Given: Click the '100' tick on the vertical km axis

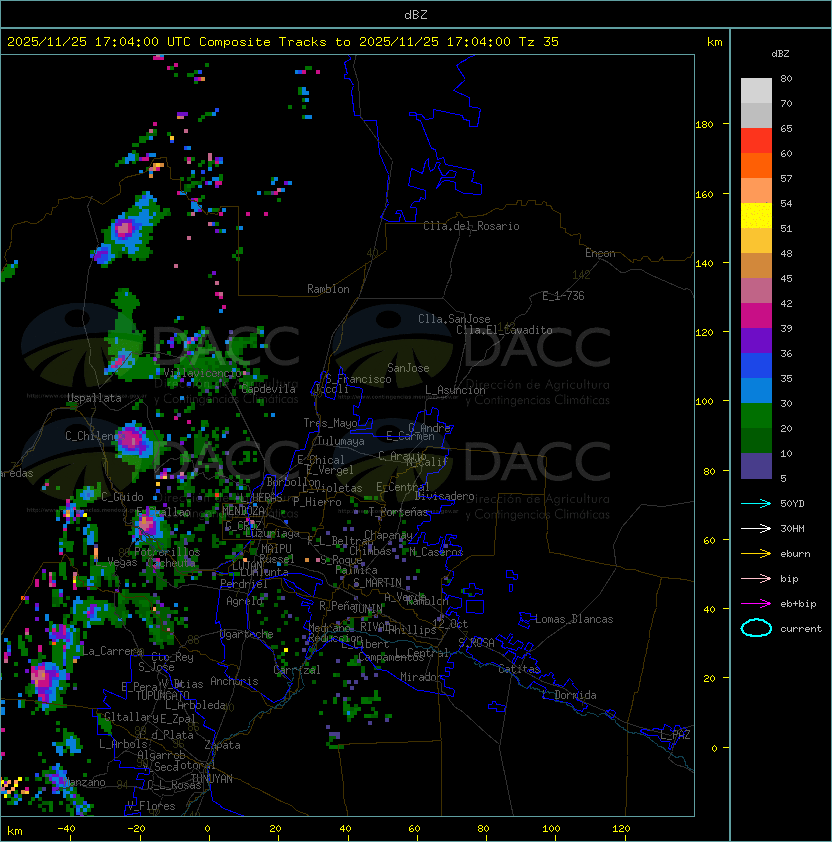Looking at the screenshot, I should click(x=704, y=402).
